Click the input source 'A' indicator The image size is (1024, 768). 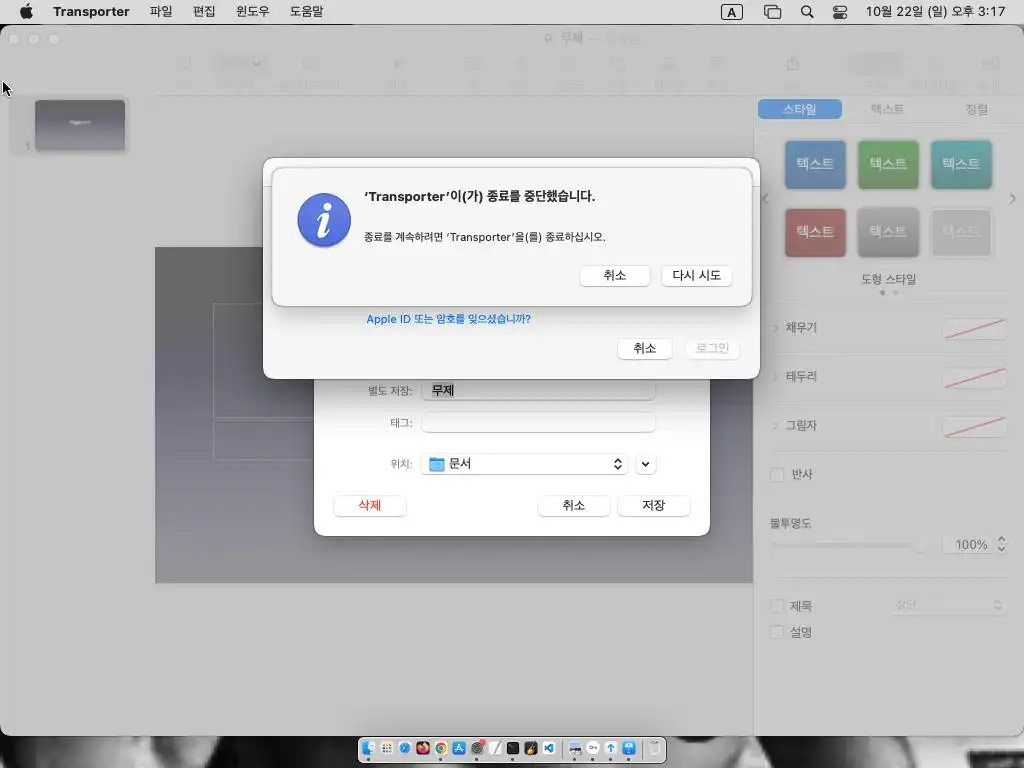[731, 12]
